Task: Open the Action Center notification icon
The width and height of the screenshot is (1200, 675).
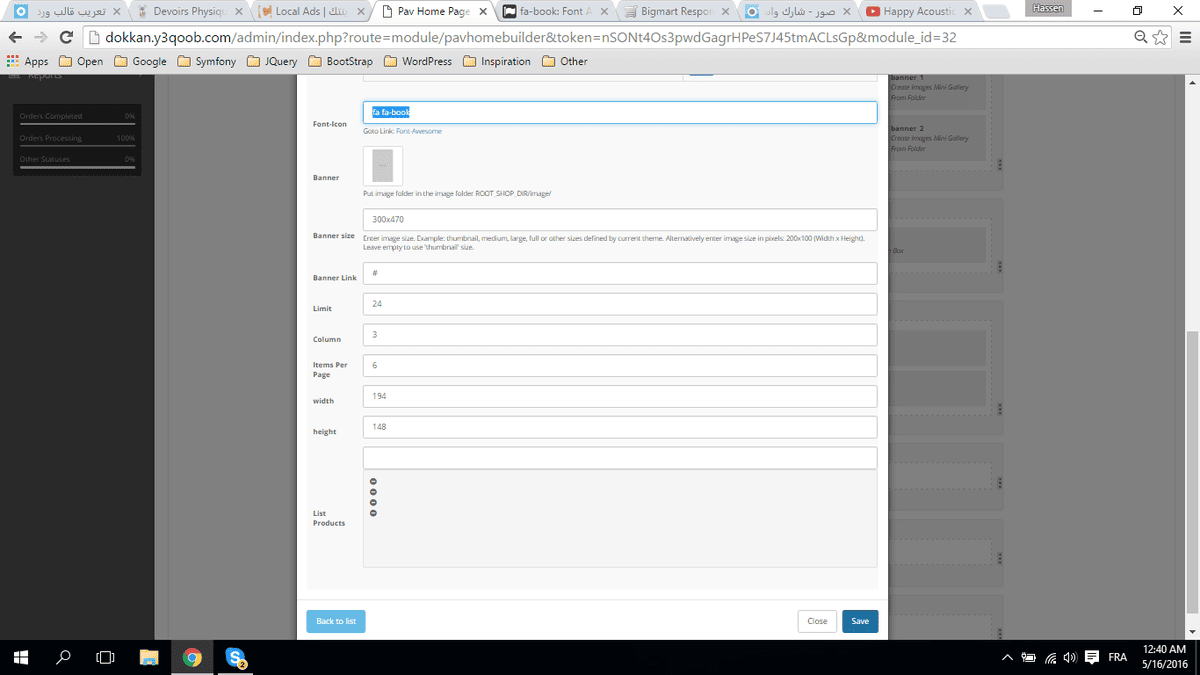Action: point(1091,657)
